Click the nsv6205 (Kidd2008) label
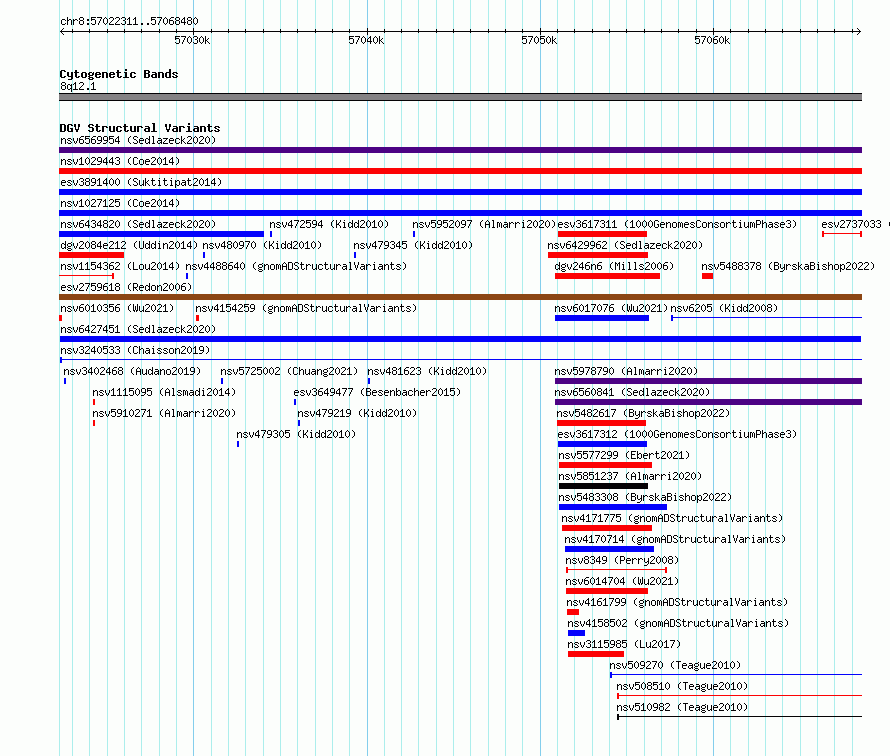The width and height of the screenshot is (890, 756). coord(724,308)
